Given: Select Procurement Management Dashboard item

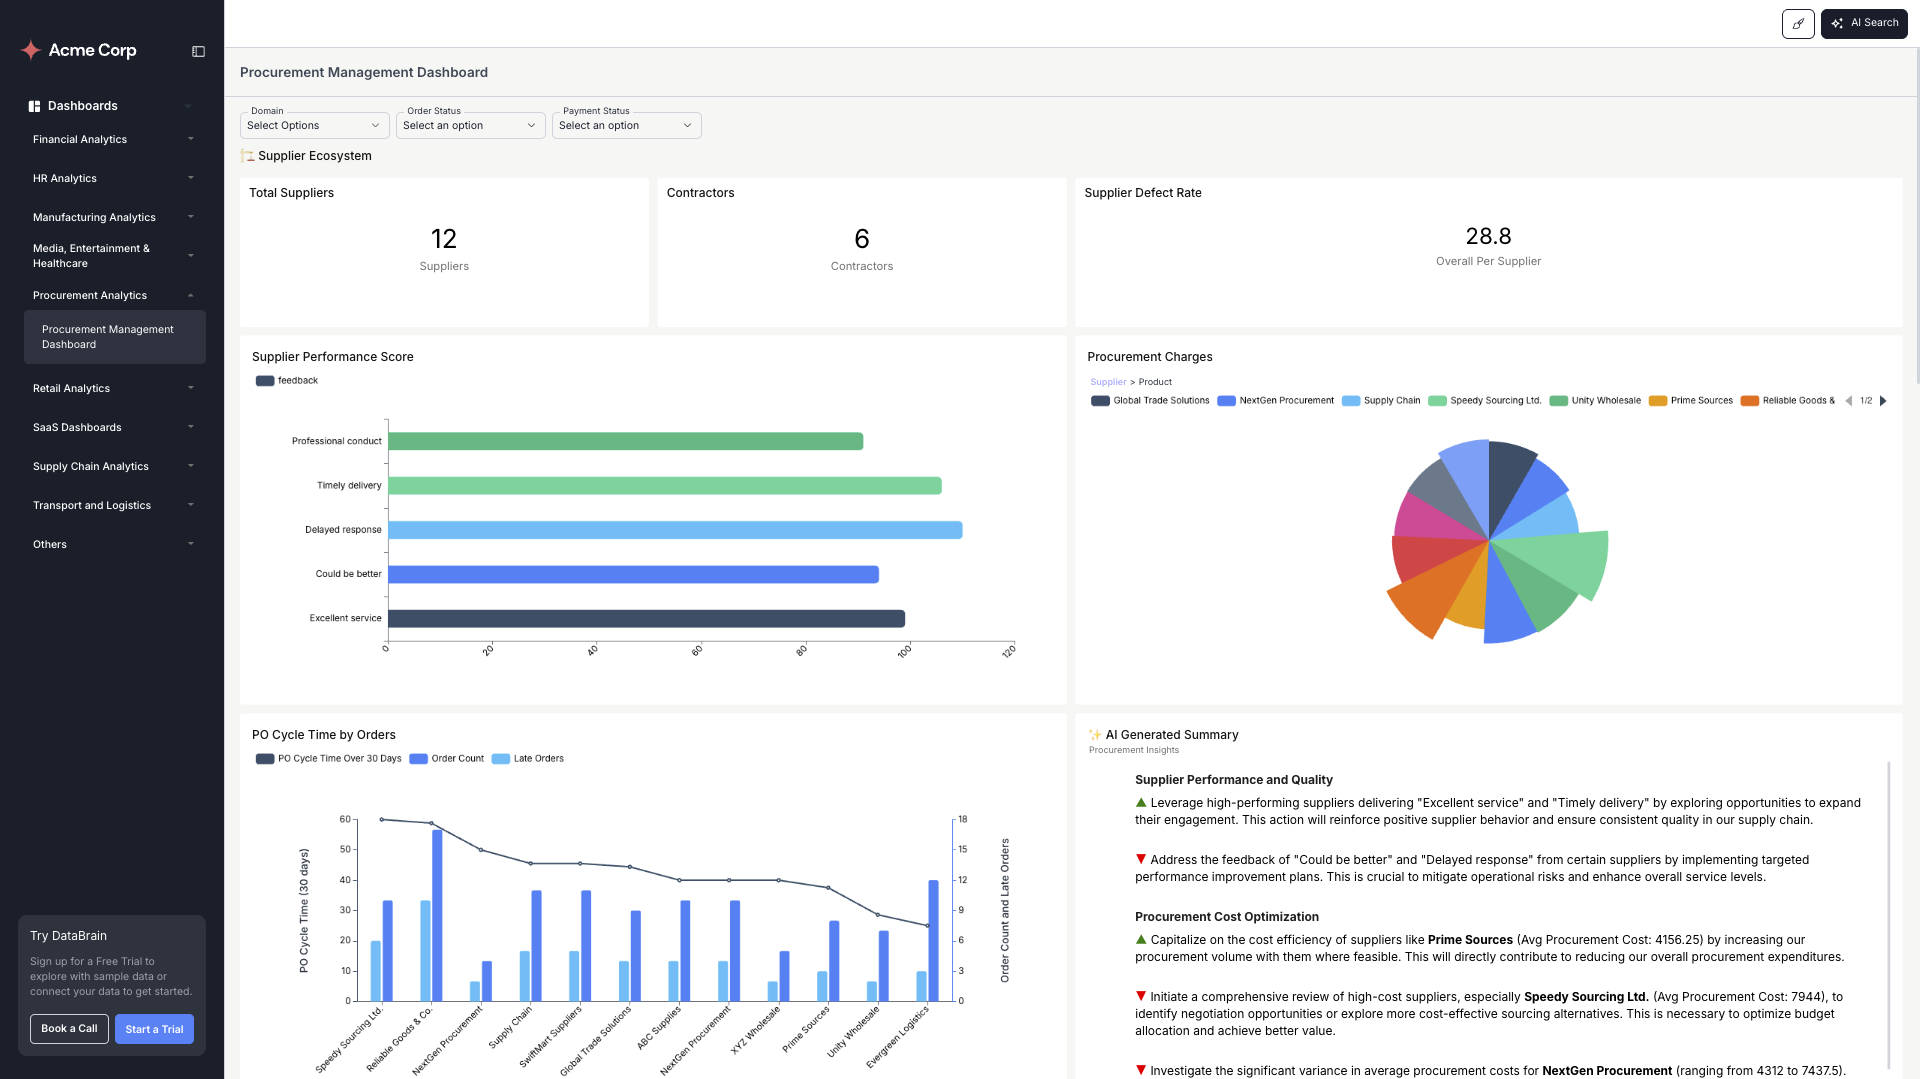Looking at the screenshot, I should pos(115,337).
